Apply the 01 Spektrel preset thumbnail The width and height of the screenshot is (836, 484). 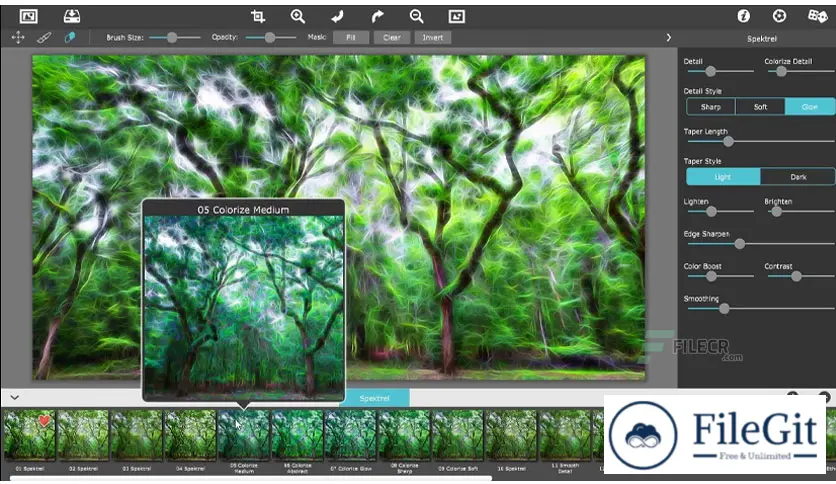30,435
